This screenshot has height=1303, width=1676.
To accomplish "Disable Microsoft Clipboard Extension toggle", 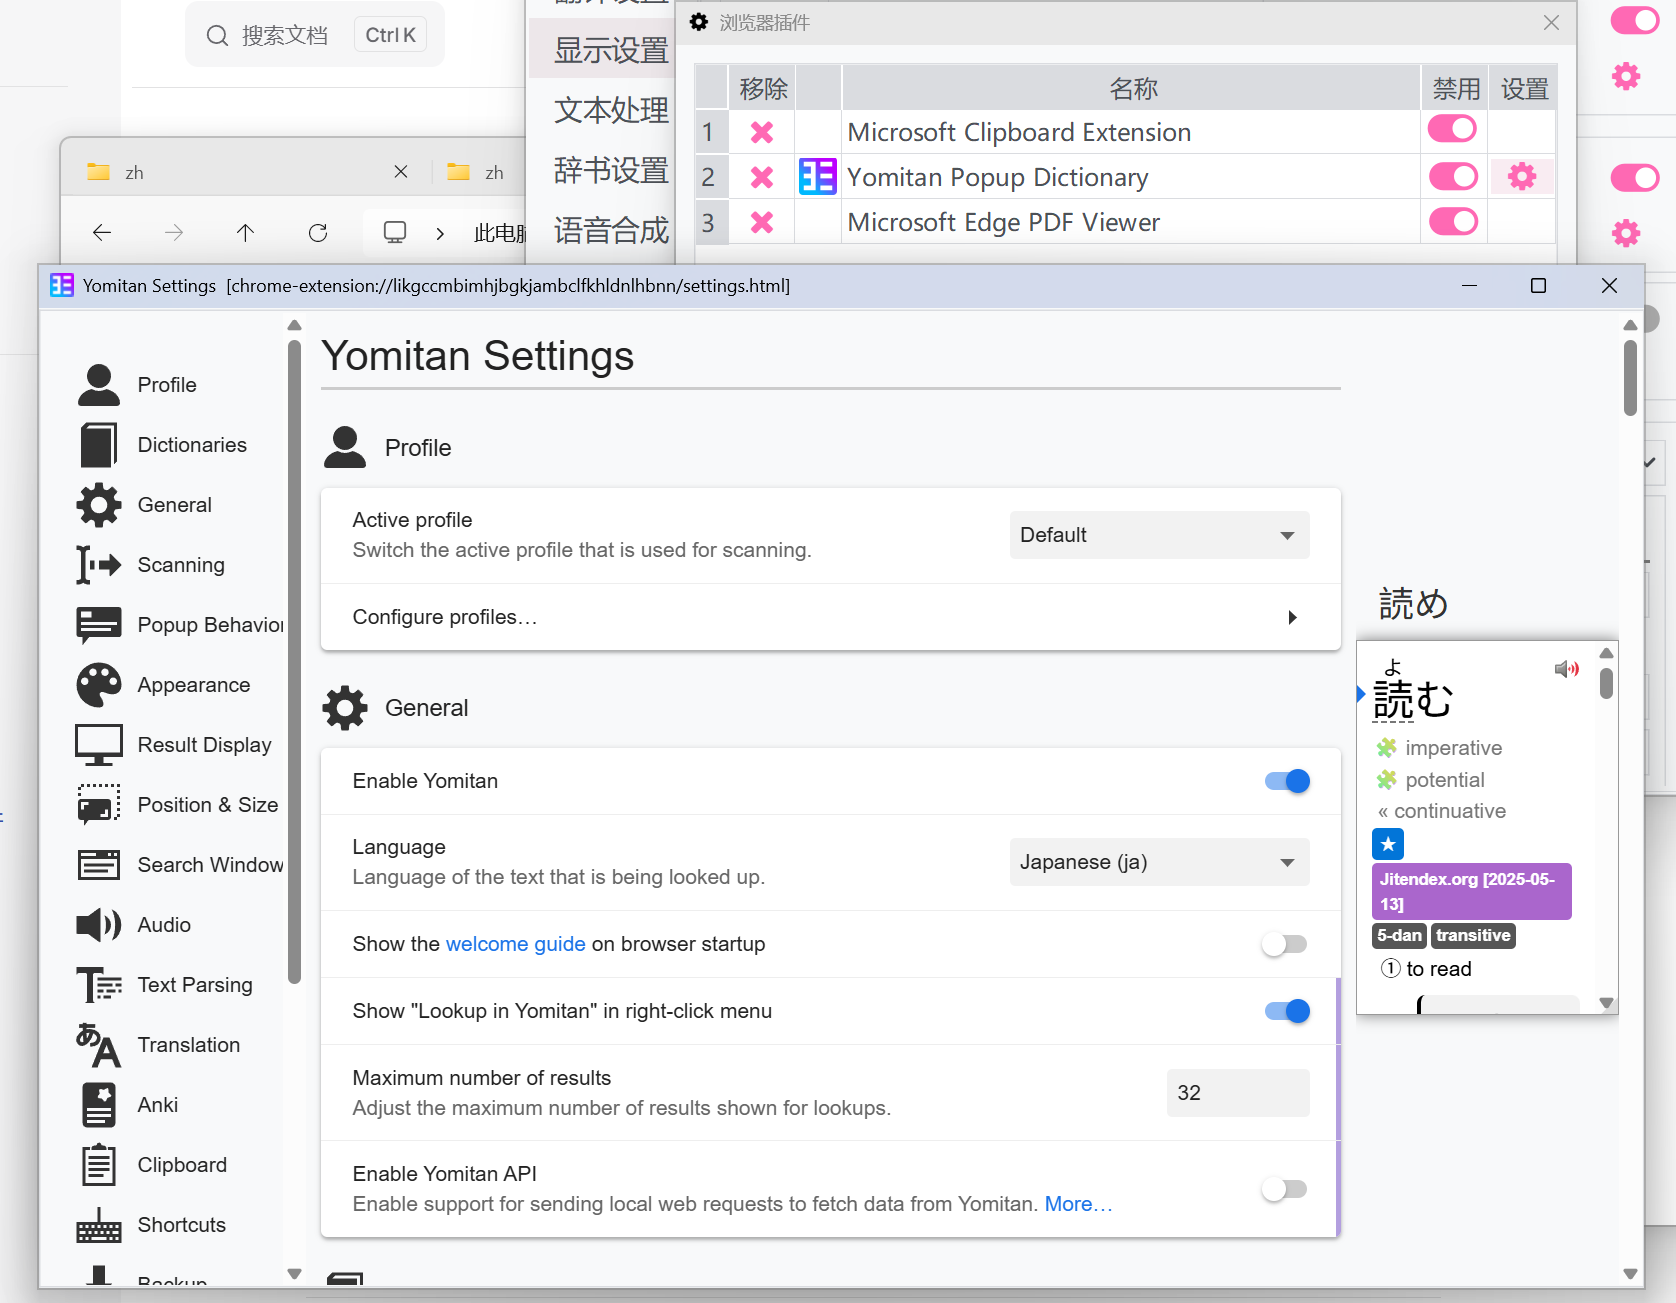I will pyautogui.click(x=1452, y=129).
